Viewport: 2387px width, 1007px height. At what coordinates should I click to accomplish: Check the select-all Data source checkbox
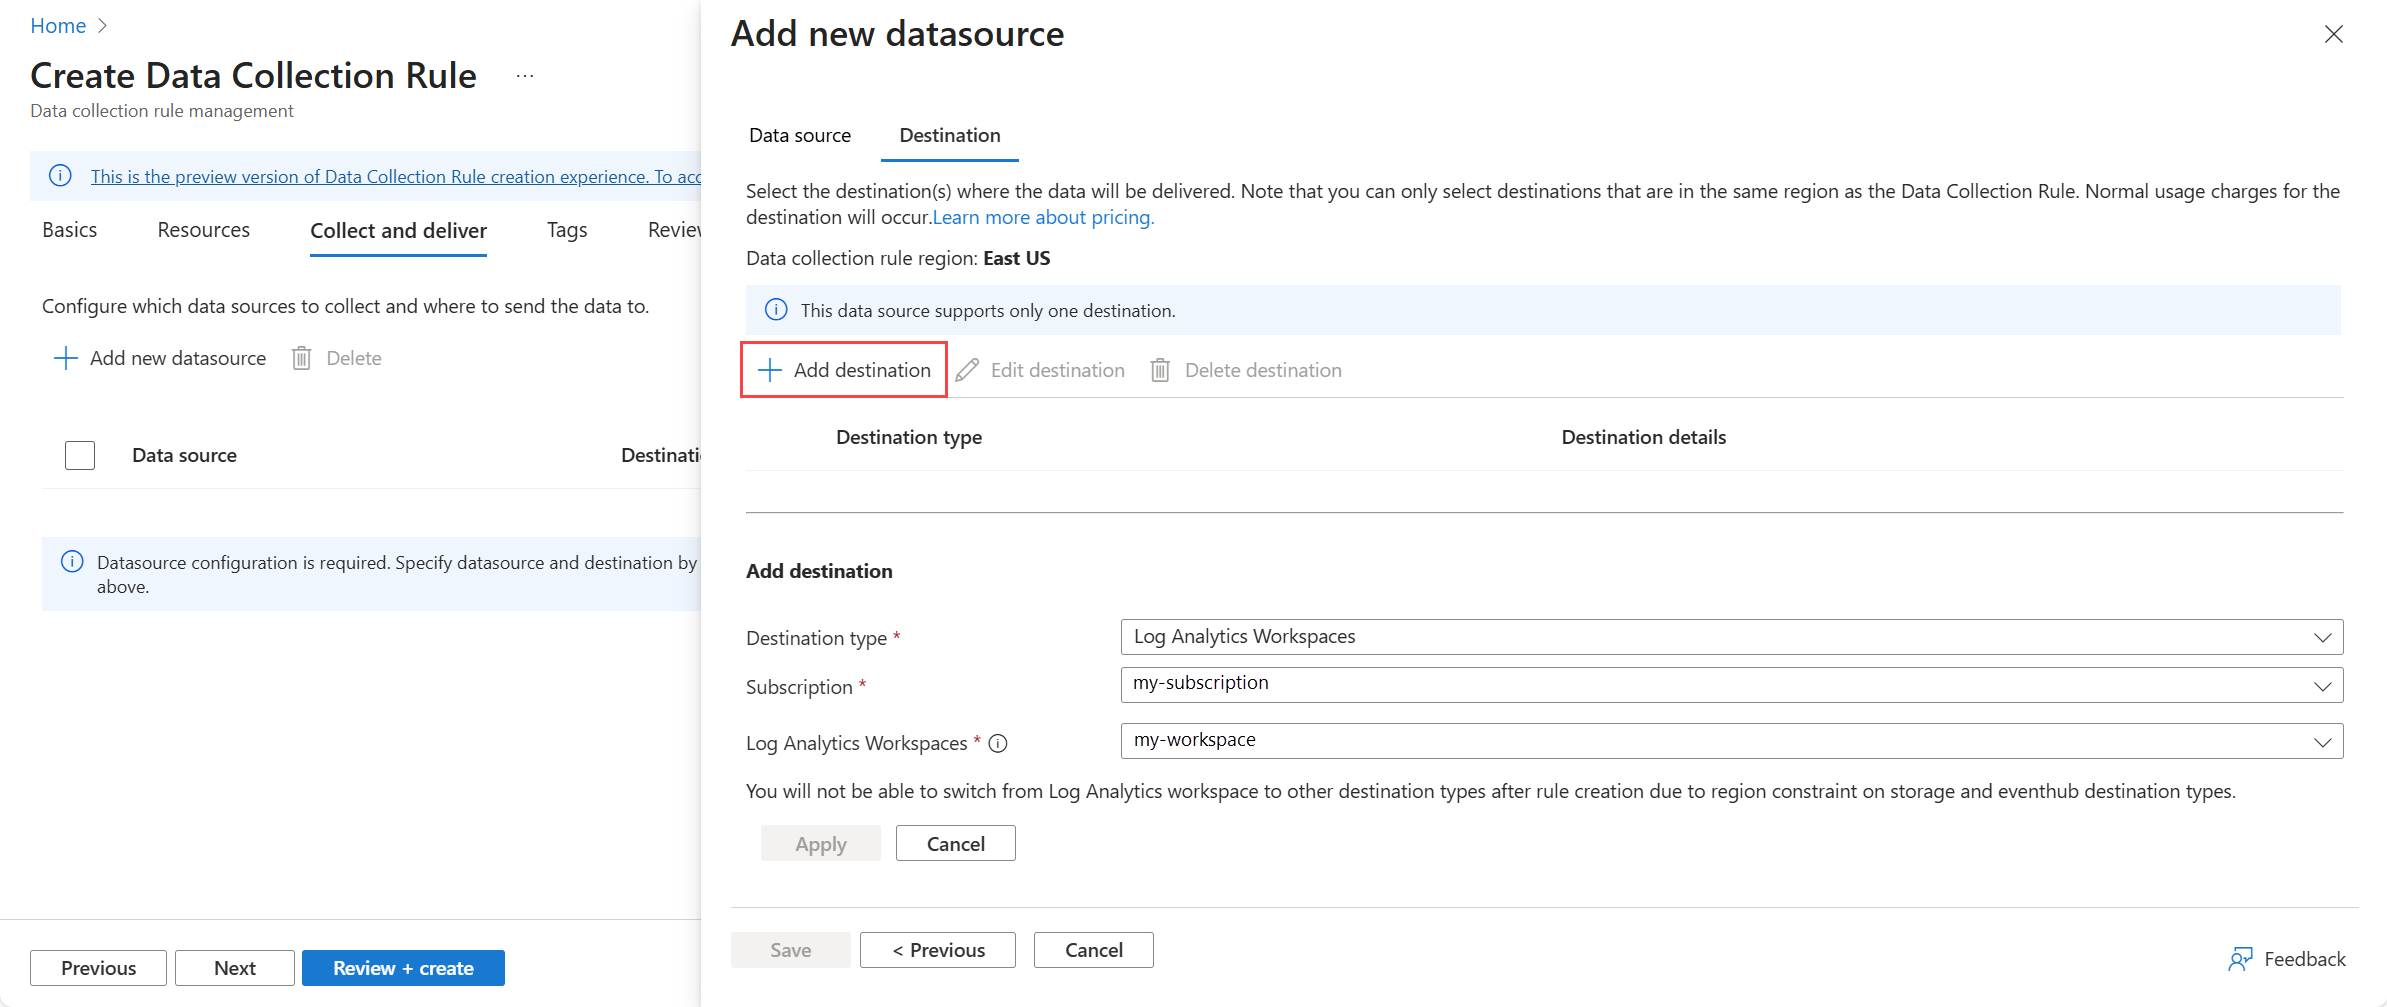[80, 455]
